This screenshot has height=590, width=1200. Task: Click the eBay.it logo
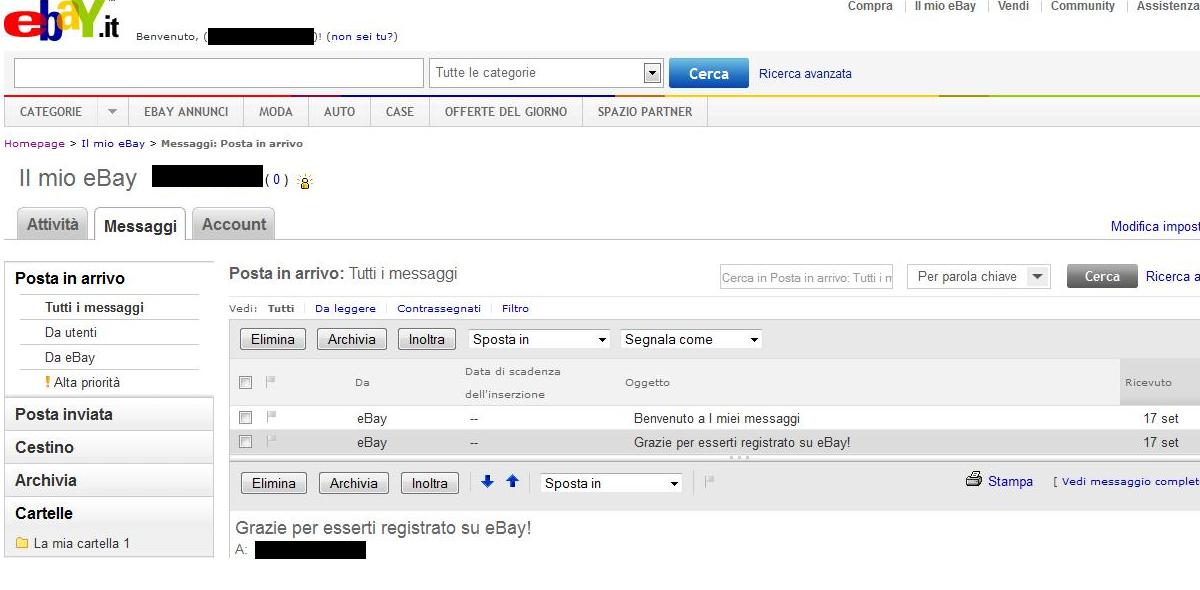62,21
